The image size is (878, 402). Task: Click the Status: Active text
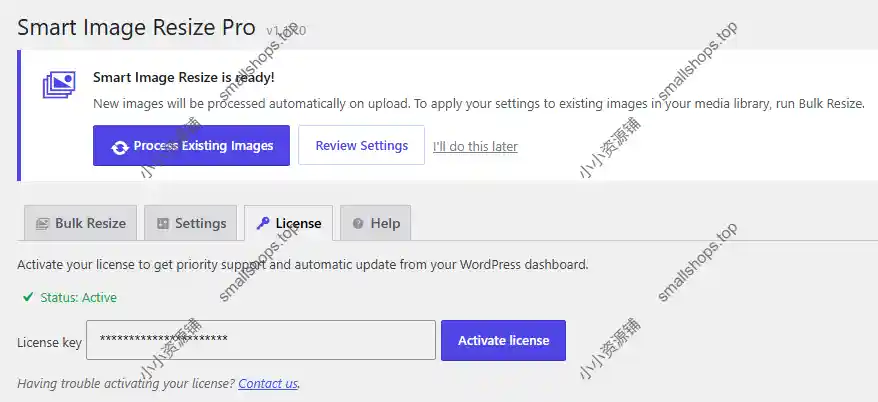pos(78,297)
